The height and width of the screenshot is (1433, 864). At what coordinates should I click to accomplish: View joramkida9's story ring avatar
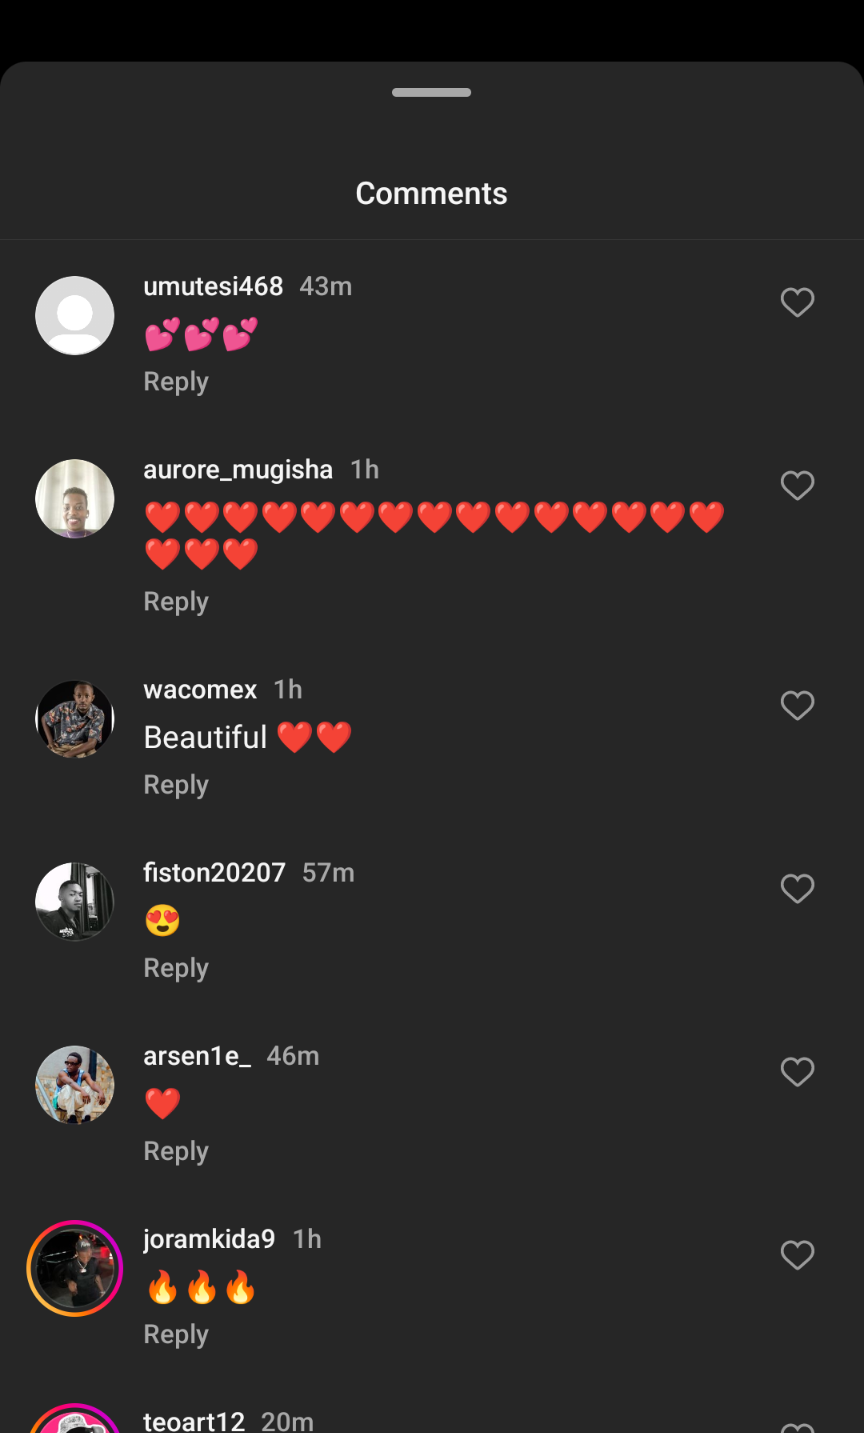click(x=75, y=1268)
